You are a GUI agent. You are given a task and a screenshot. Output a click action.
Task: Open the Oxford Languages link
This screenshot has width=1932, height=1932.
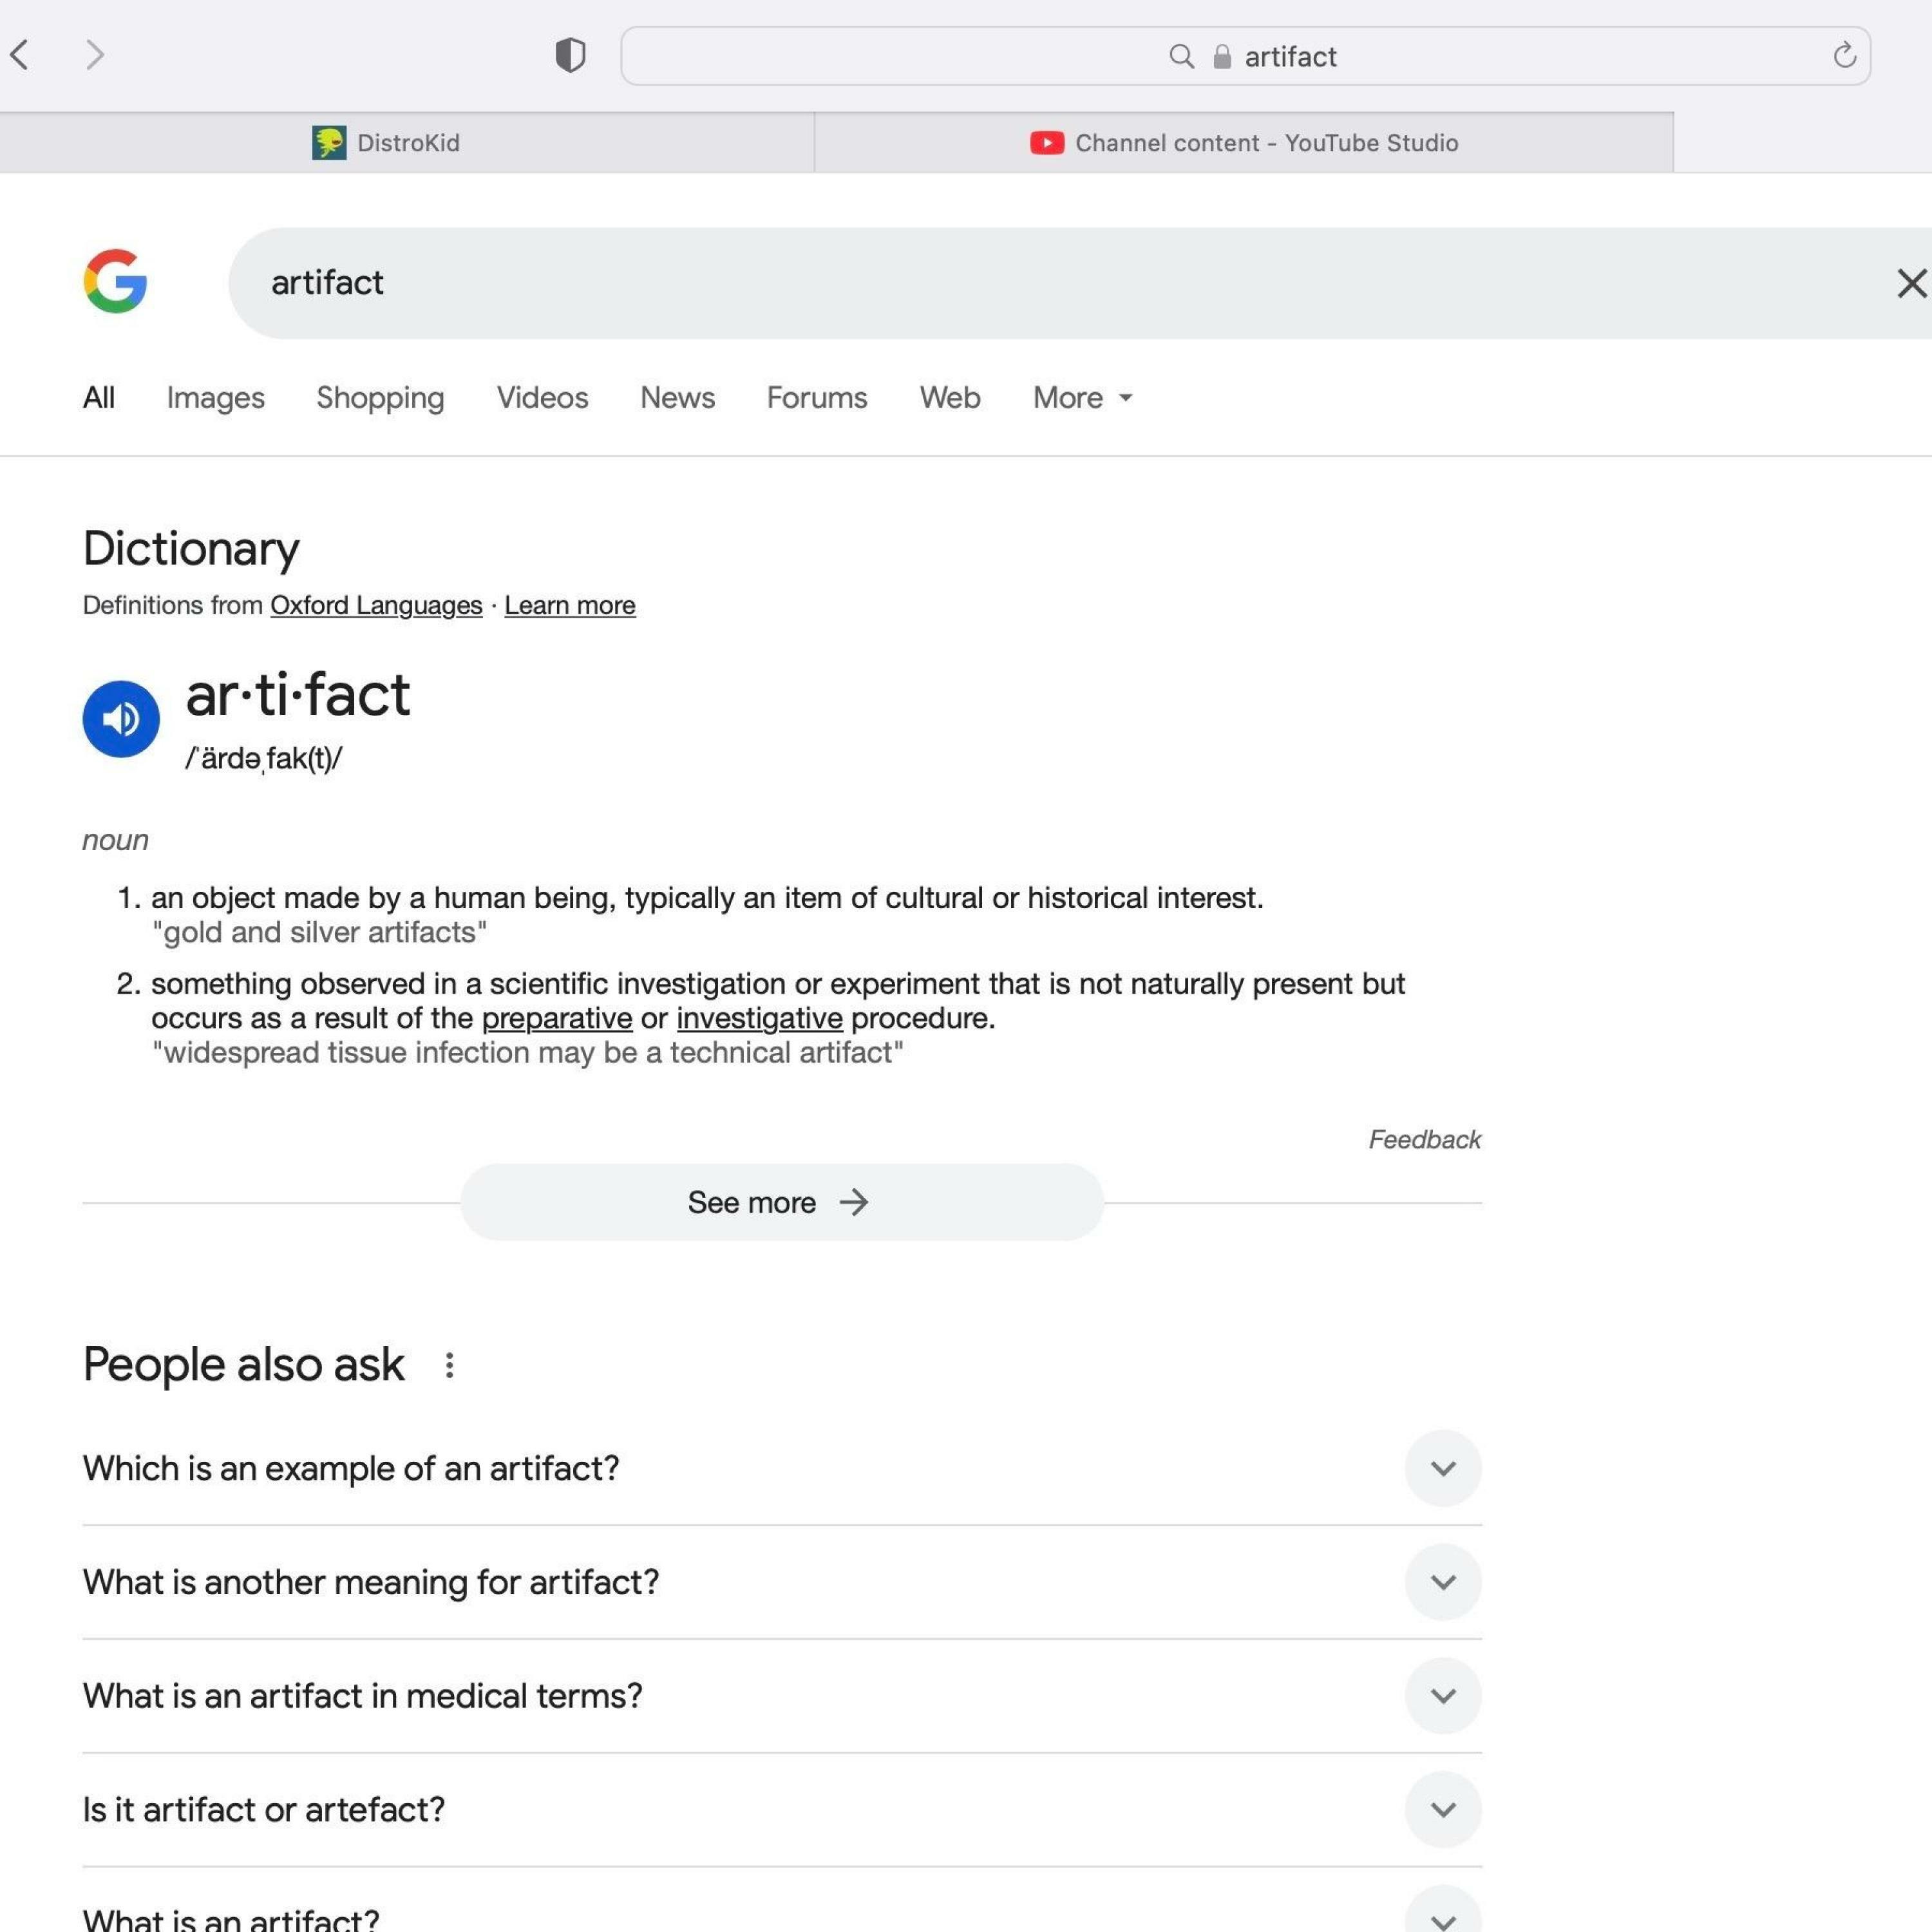(x=376, y=605)
